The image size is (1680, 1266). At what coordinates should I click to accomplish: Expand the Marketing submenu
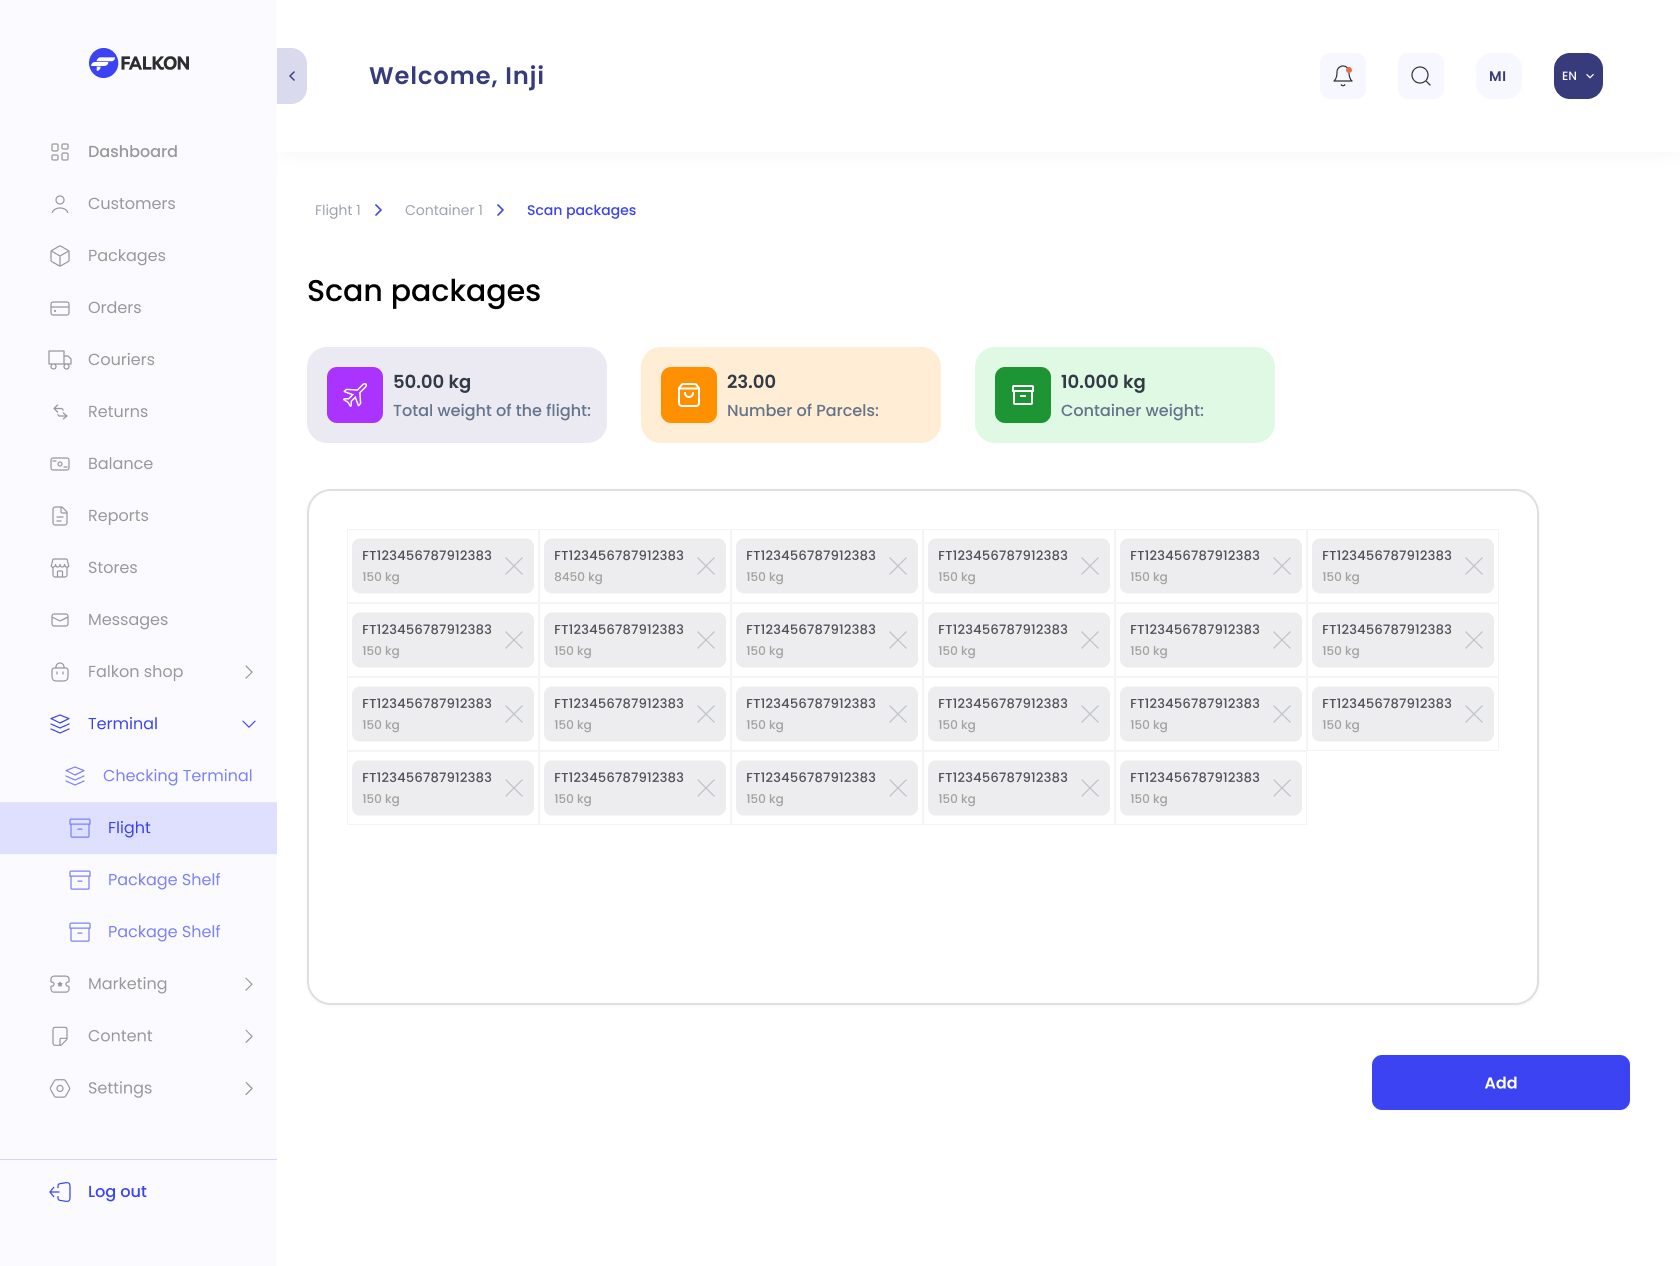249,984
